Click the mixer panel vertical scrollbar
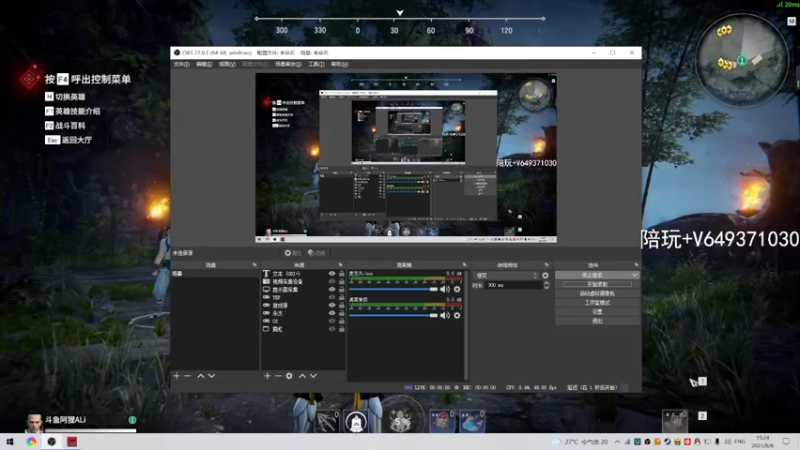Image resolution: width=800 pixels, height=450 pixels. [x=466, y=324]
